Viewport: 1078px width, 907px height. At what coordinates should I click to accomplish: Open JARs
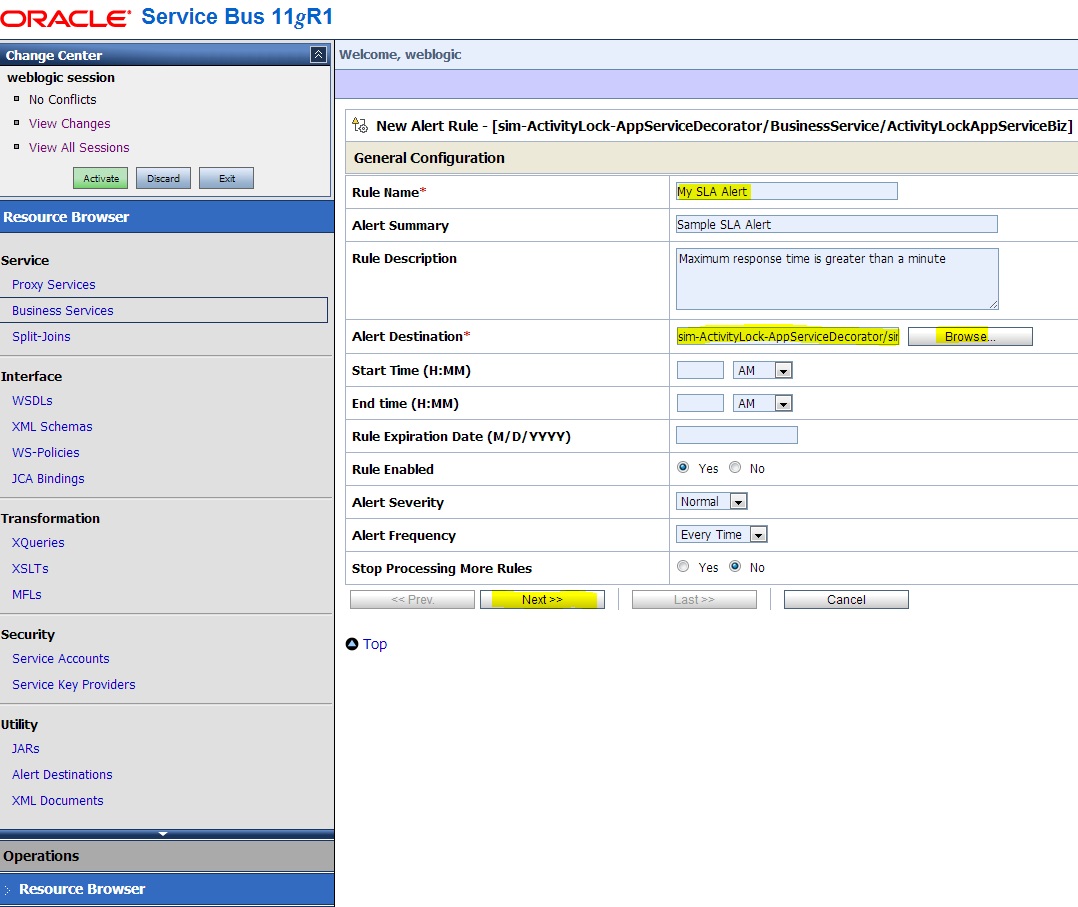click(25, 750)
